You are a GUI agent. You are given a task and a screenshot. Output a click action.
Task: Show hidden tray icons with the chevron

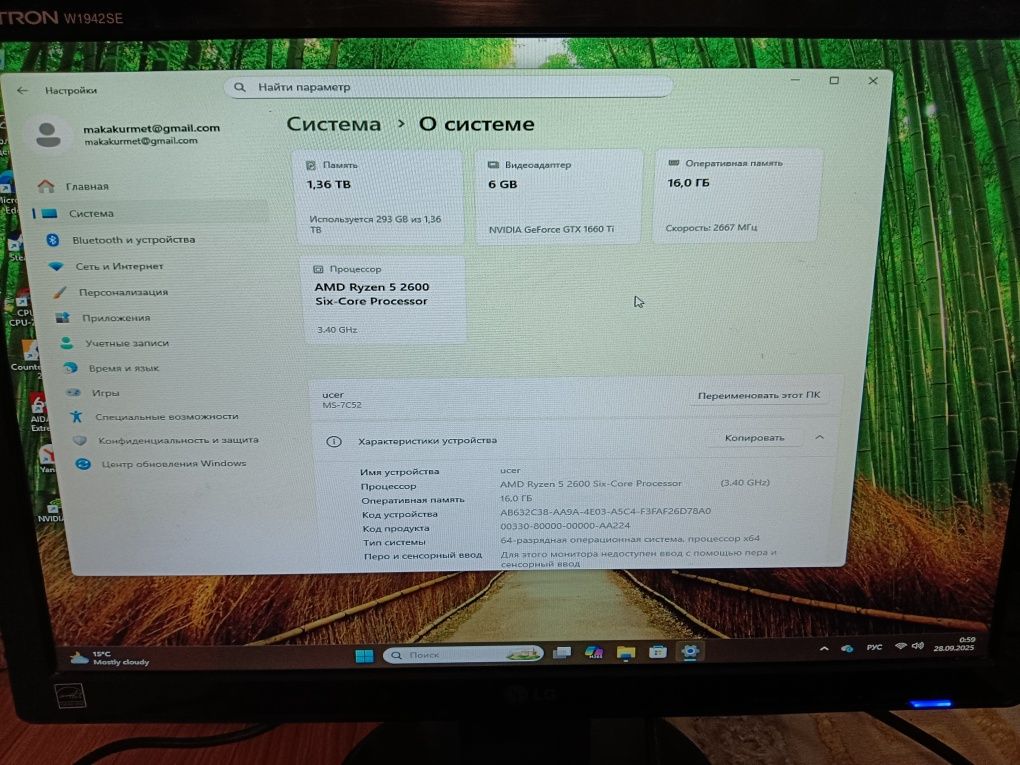(824, 649)
